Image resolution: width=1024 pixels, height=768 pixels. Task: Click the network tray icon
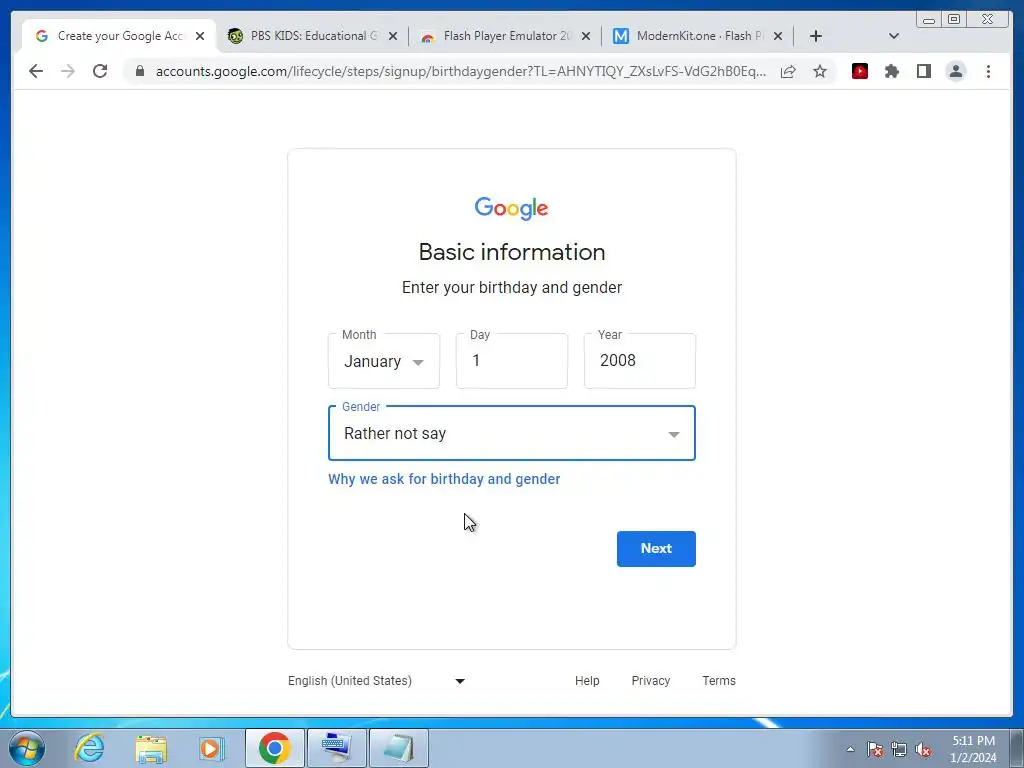click(899, 750)
